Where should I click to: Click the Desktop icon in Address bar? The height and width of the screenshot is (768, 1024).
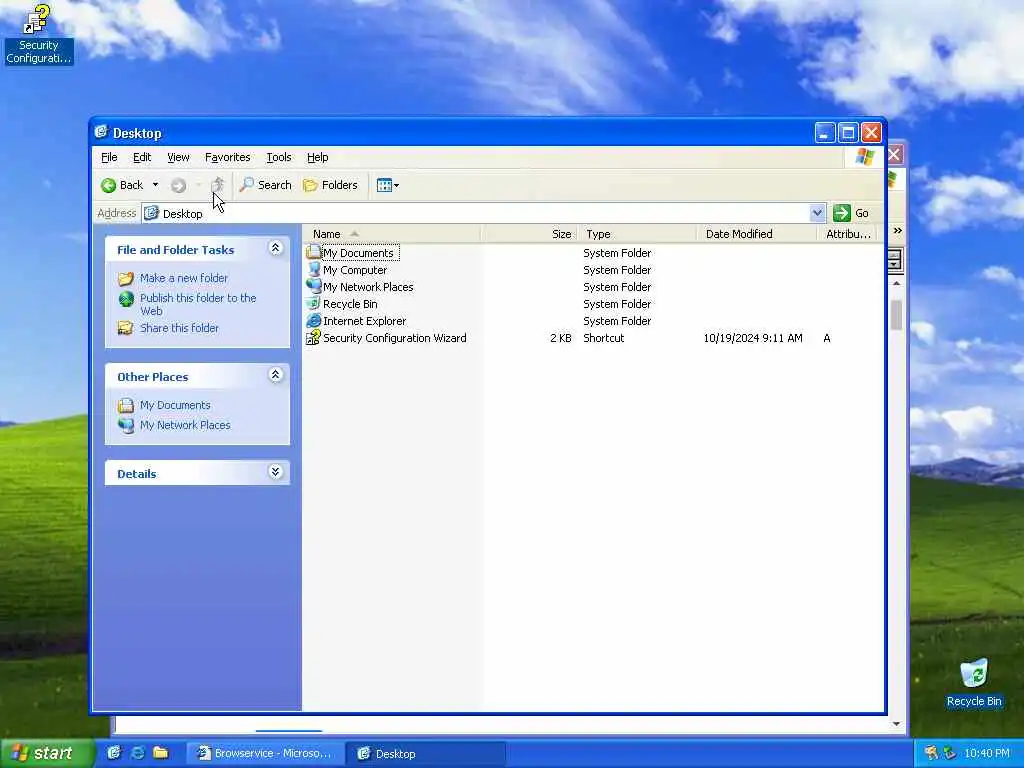pyautogui.click(x=152, y=213)
